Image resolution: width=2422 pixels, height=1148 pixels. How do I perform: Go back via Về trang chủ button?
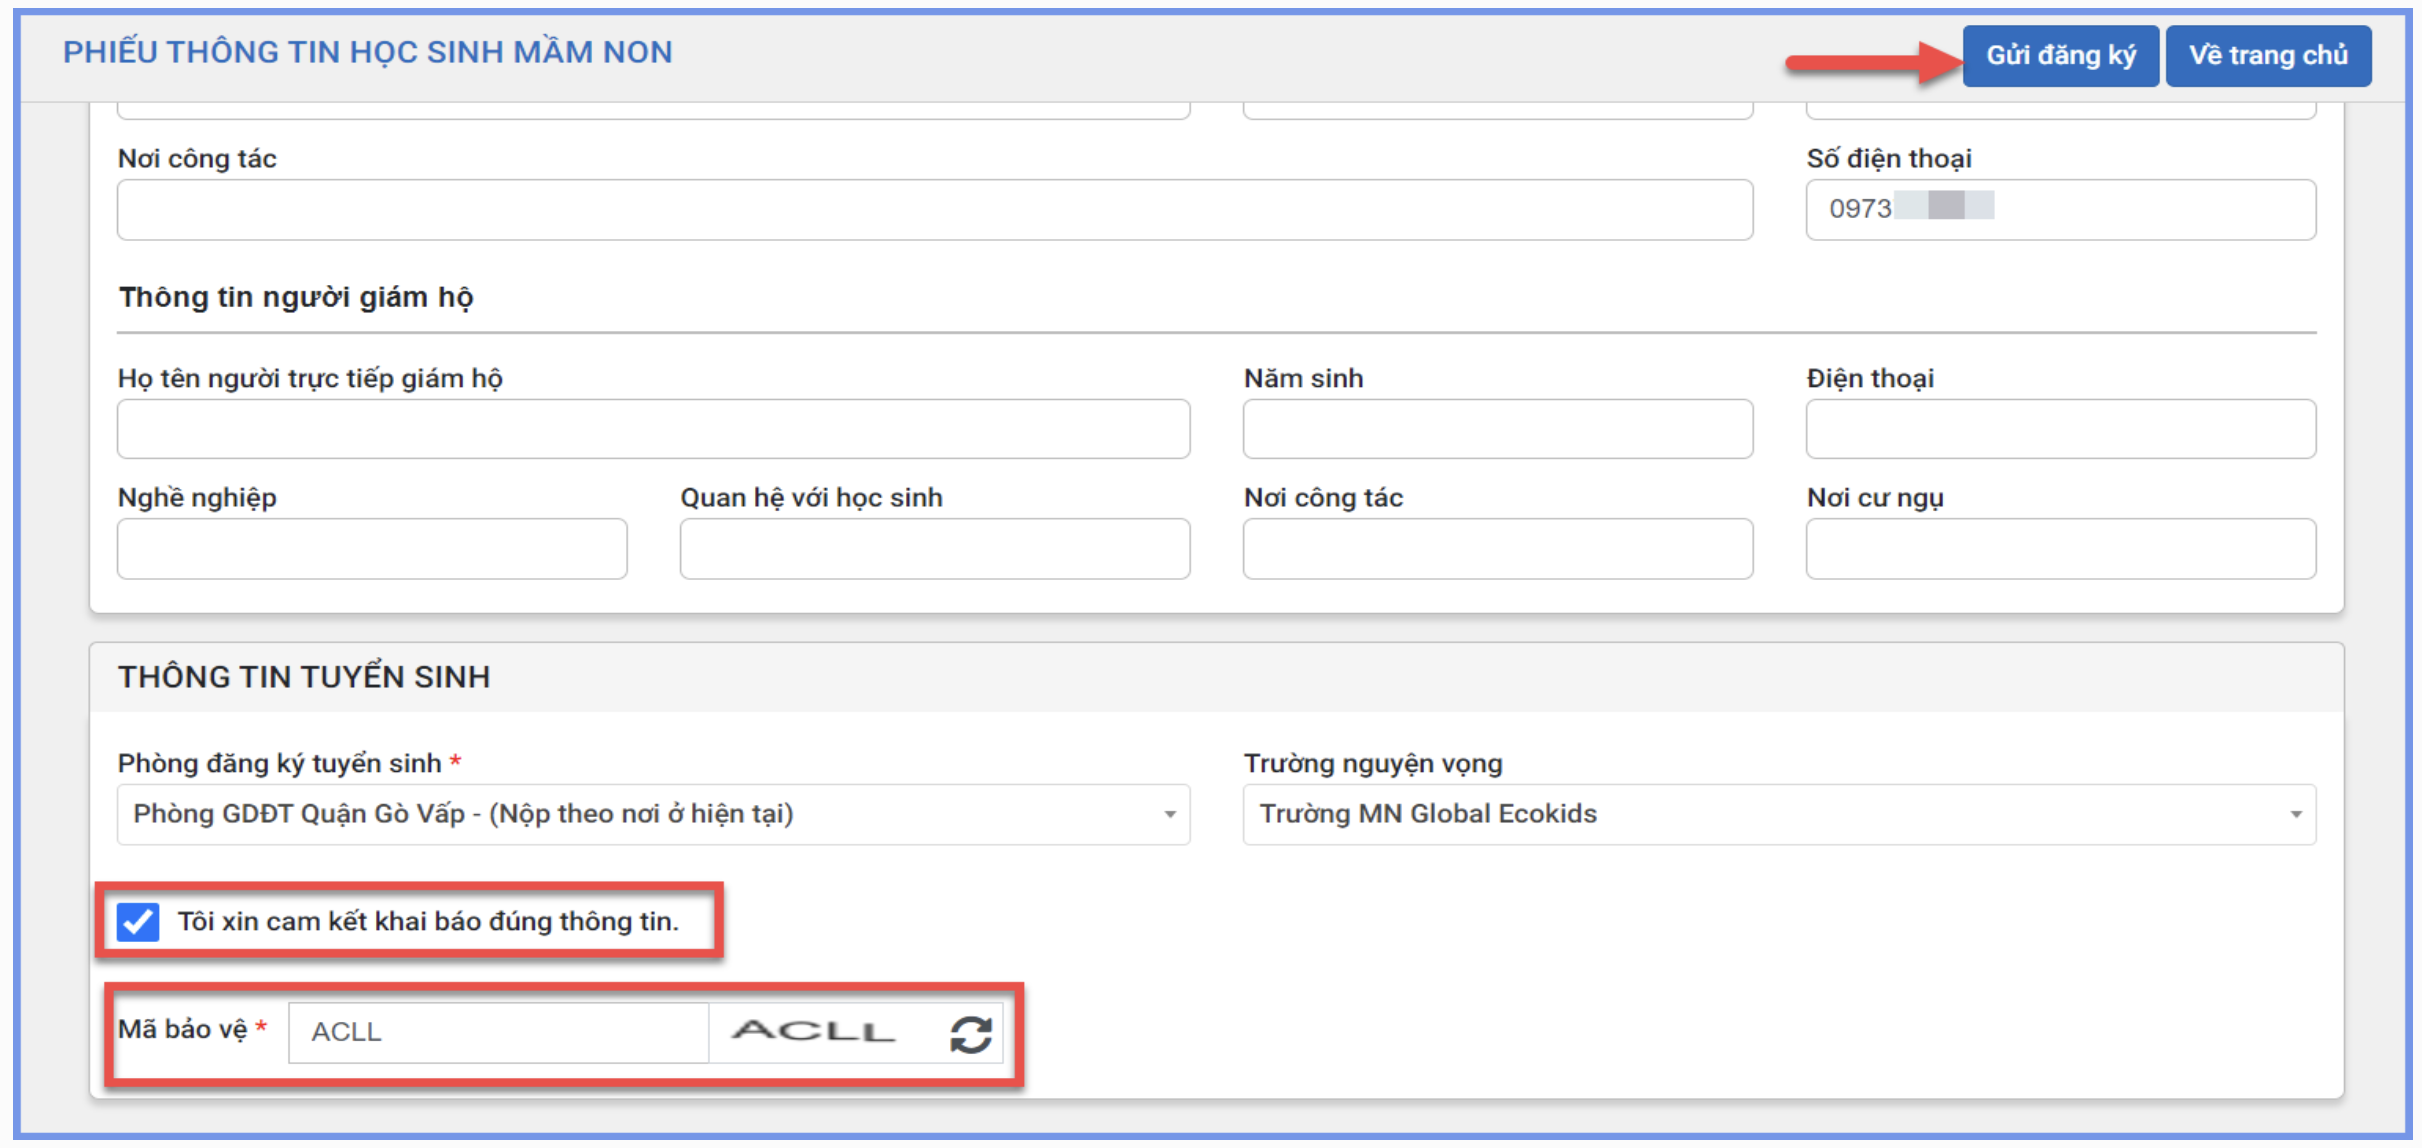coord(2267,56)
